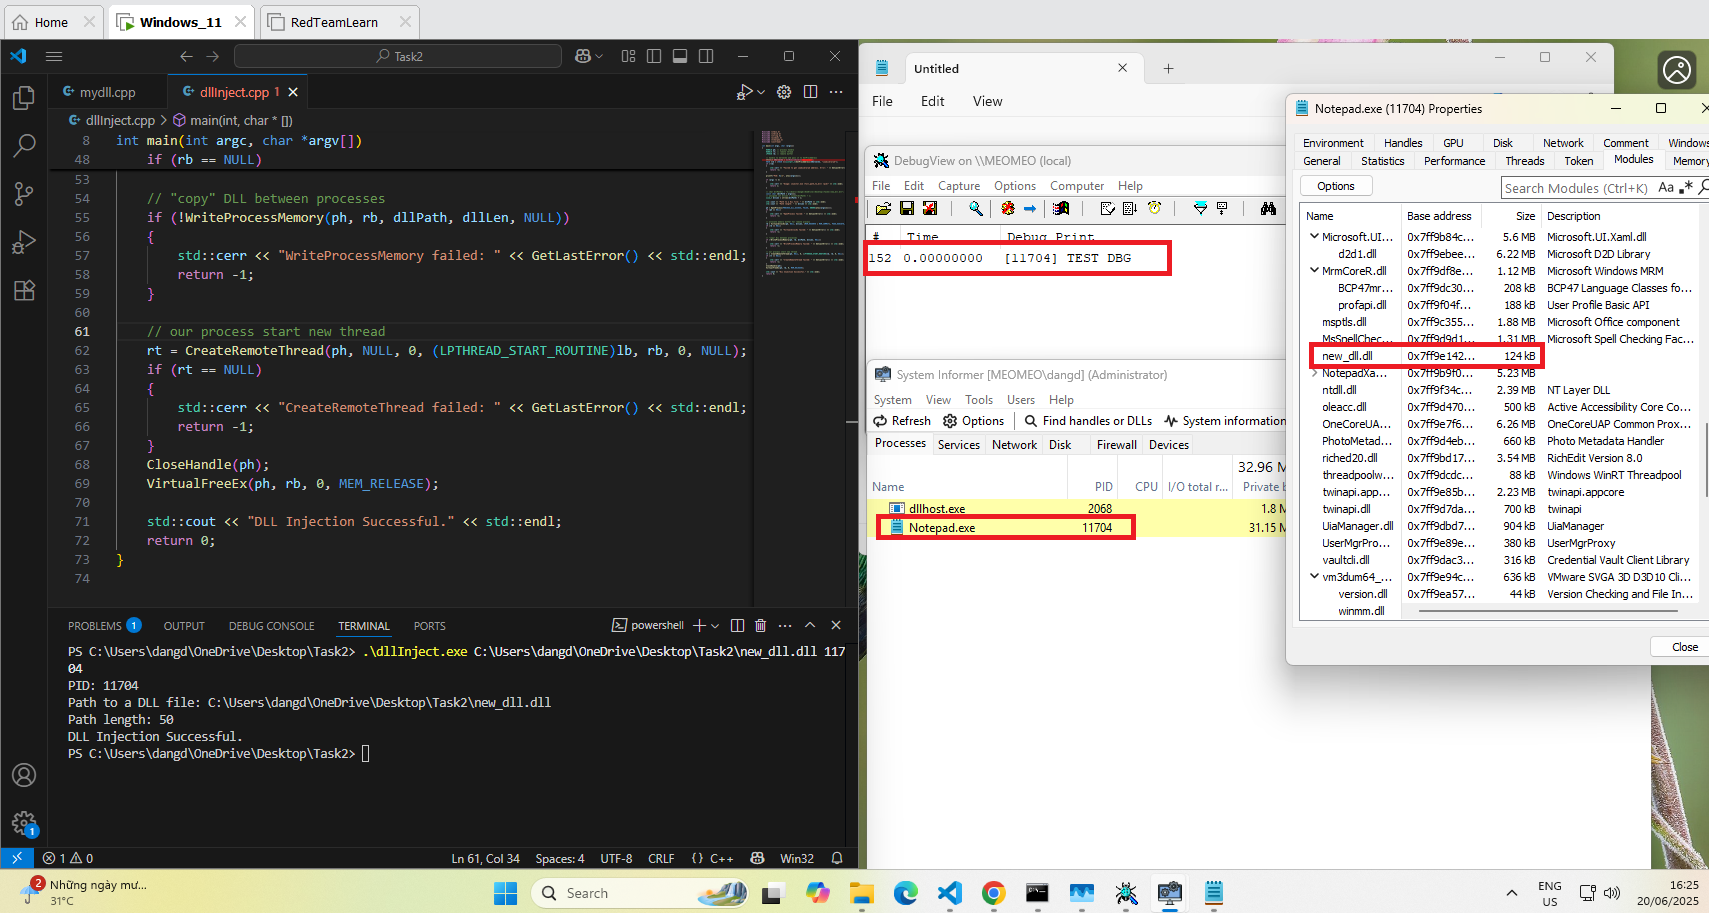Image resolution: width=1709 pixels, height=913 pixels.
Task: Click the Search Modules input field
Action: 1576,187
